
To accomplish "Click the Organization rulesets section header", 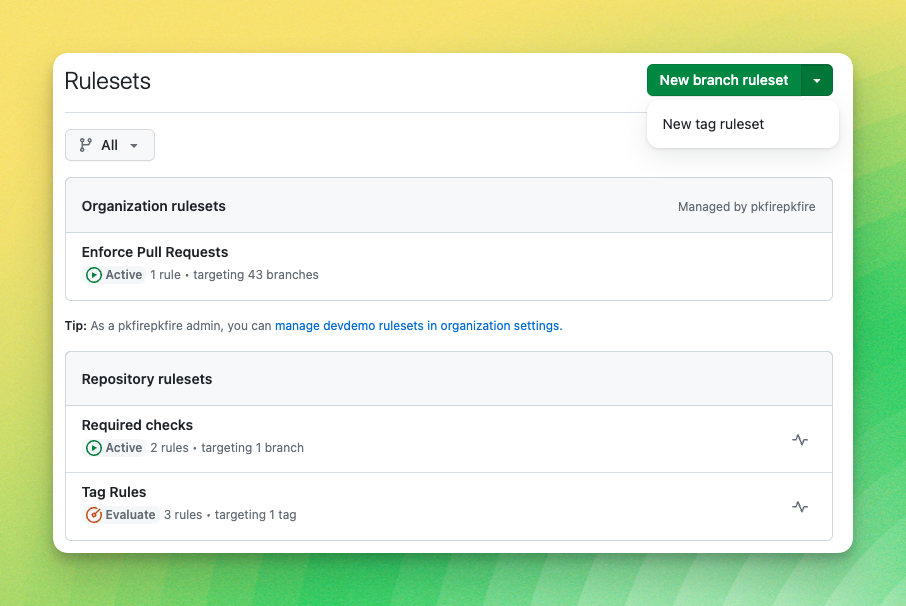I will tap(153, 206).
